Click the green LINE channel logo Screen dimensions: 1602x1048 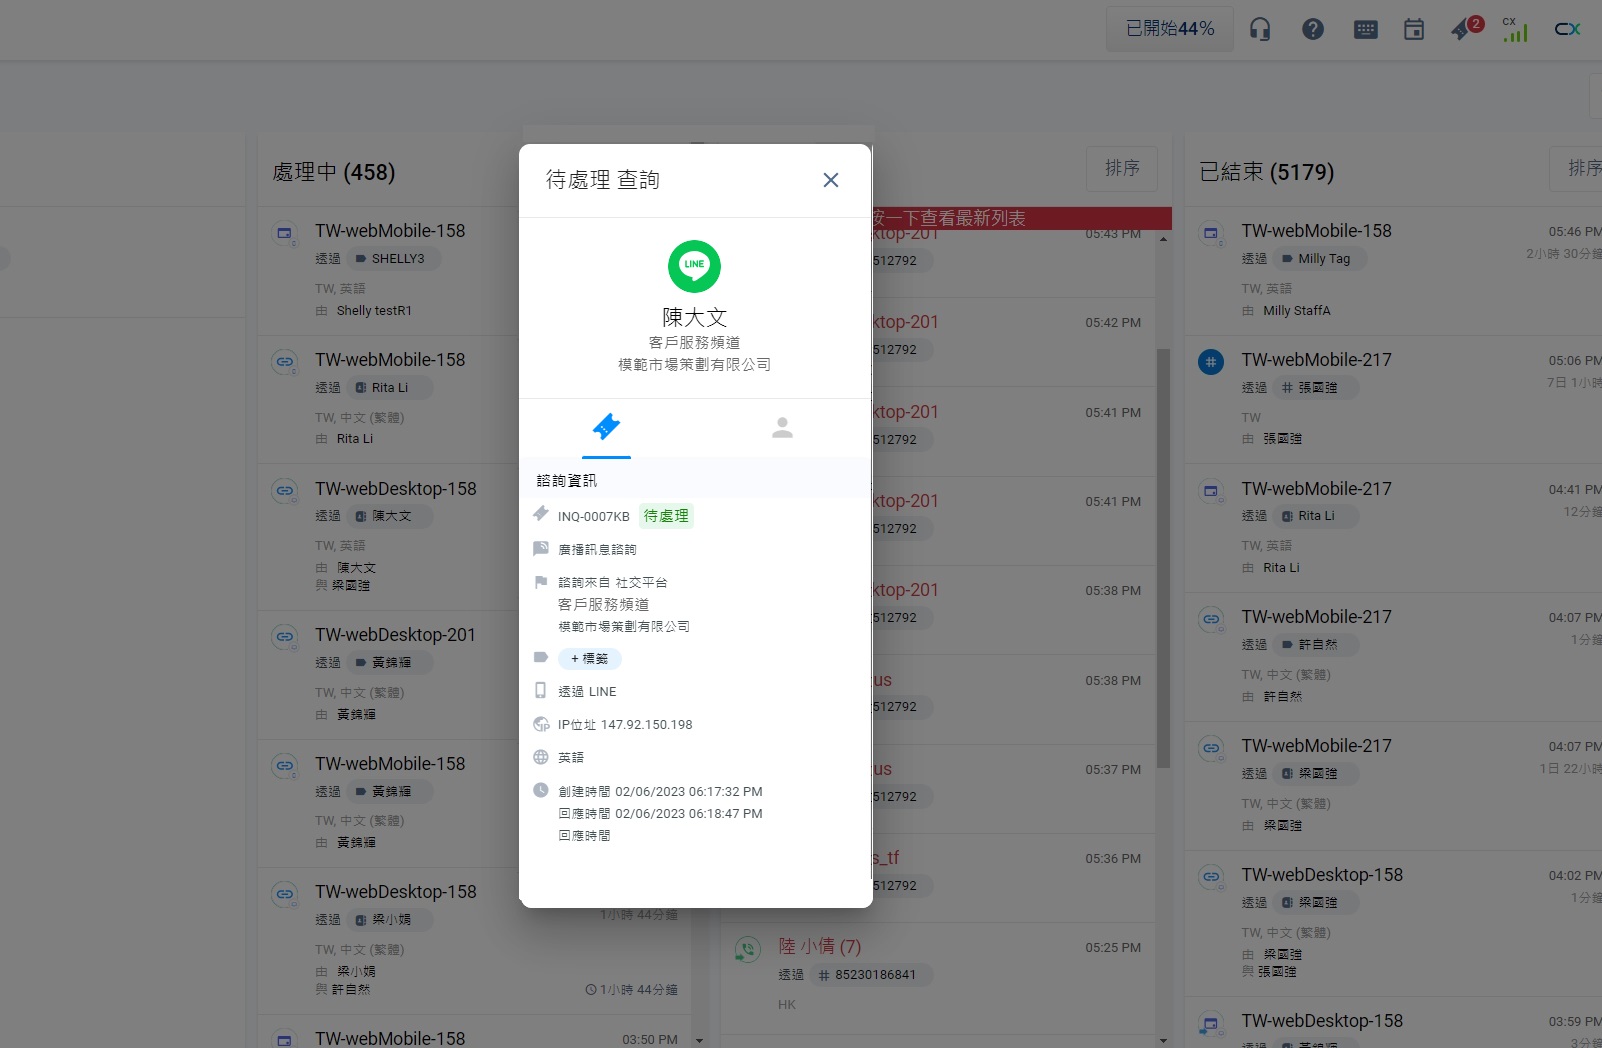[x=694, y=266]
